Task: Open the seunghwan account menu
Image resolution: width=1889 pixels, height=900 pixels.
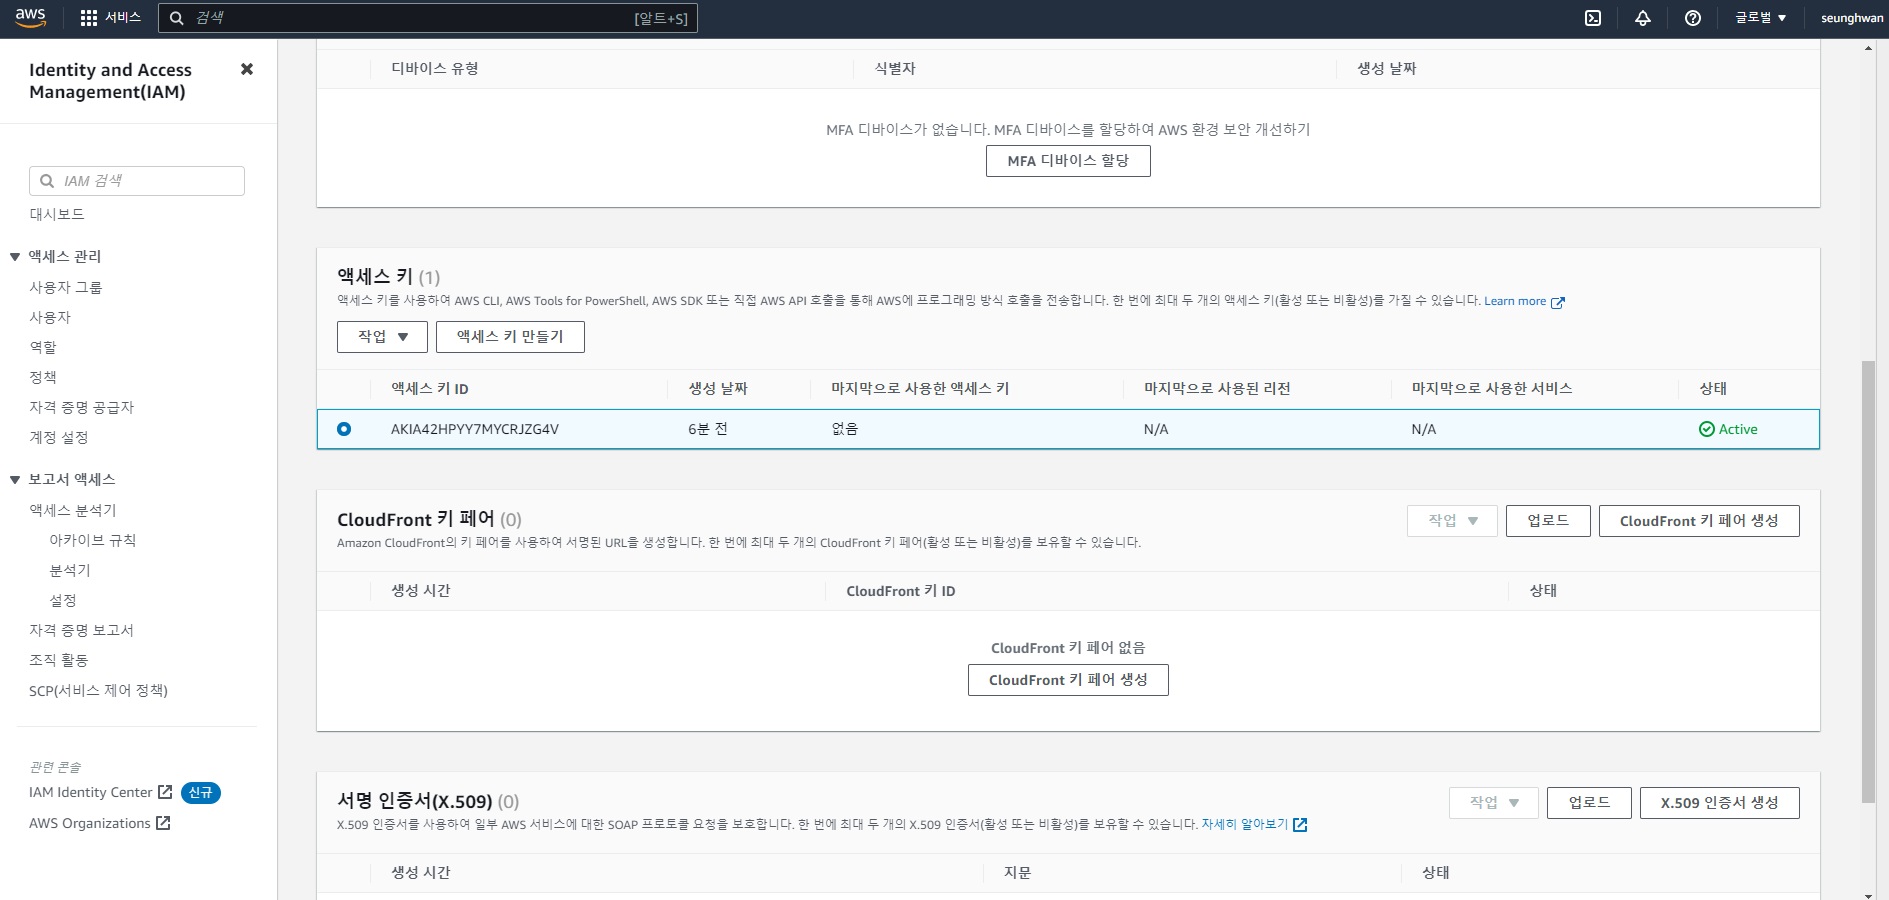Action: tap(1852, 18)
